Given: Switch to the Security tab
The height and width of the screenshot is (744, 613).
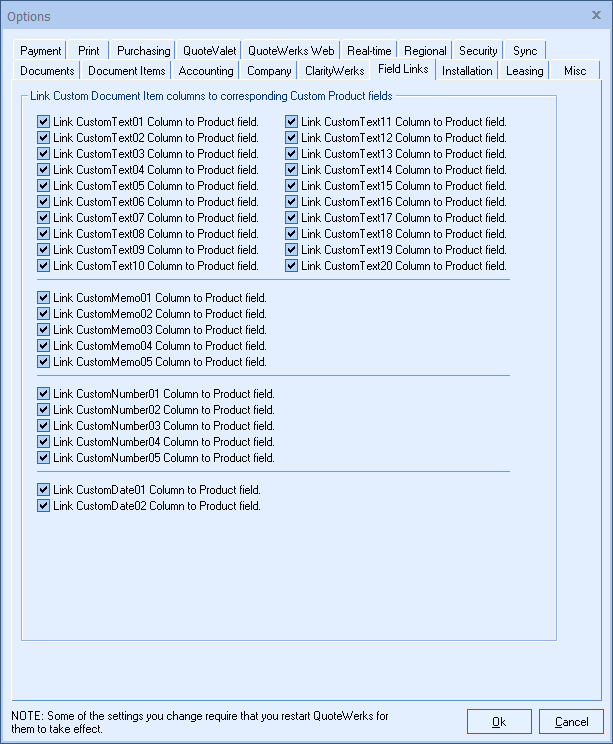Looking at the screenshot, I should 478,51.
